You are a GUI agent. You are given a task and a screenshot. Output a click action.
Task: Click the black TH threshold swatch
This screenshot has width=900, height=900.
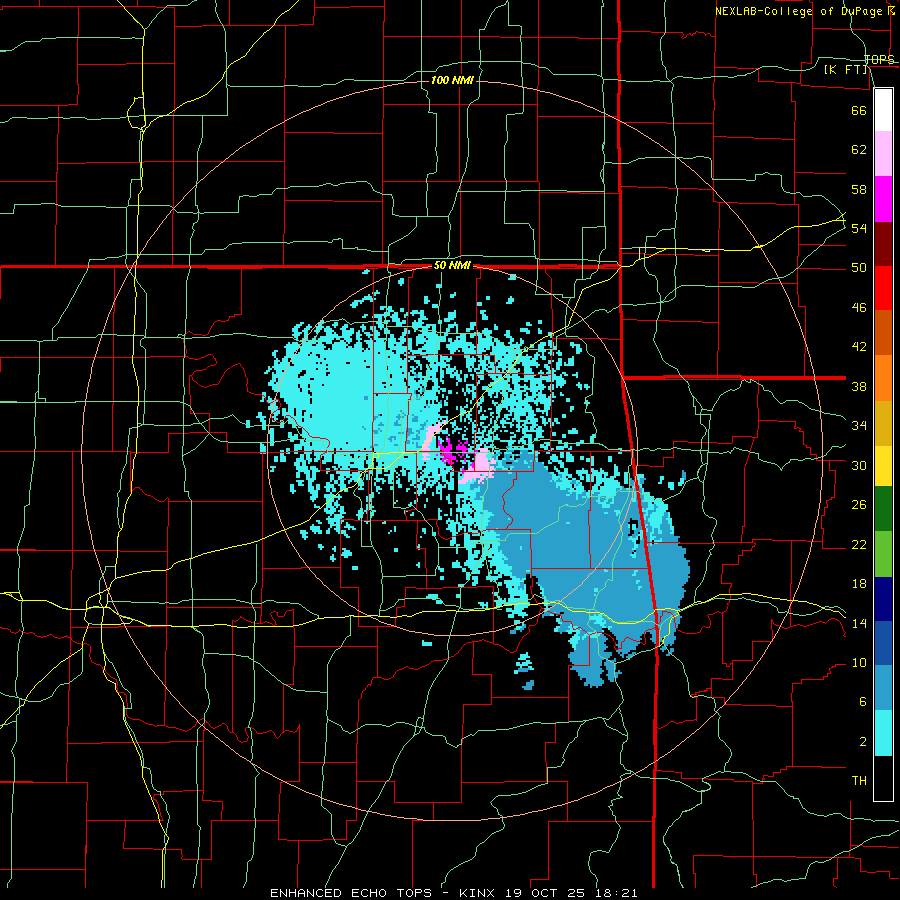(x=883, y=778)
